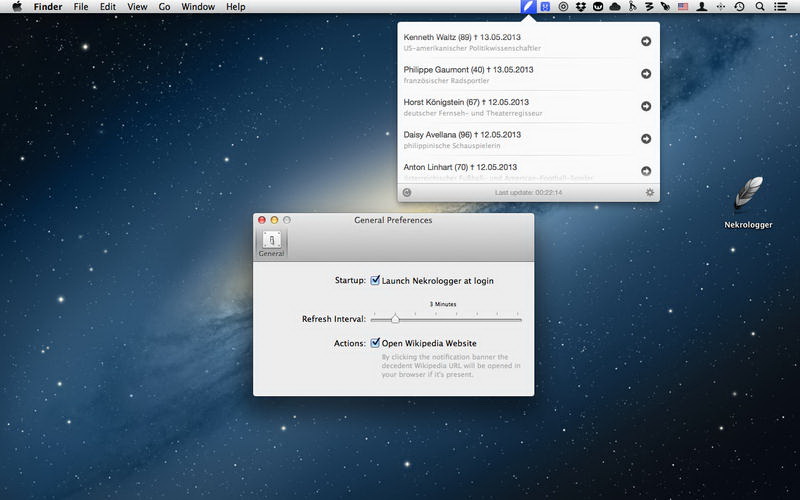Open arrow next to Anton Linhart entry

[x=646, y=170]
